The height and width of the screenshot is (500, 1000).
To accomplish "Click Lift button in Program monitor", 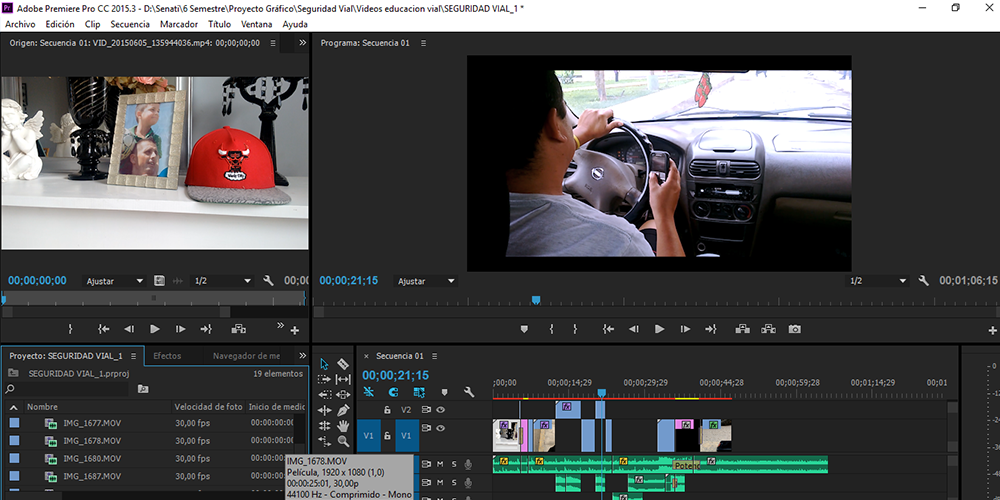I will (x=742, y=329).
